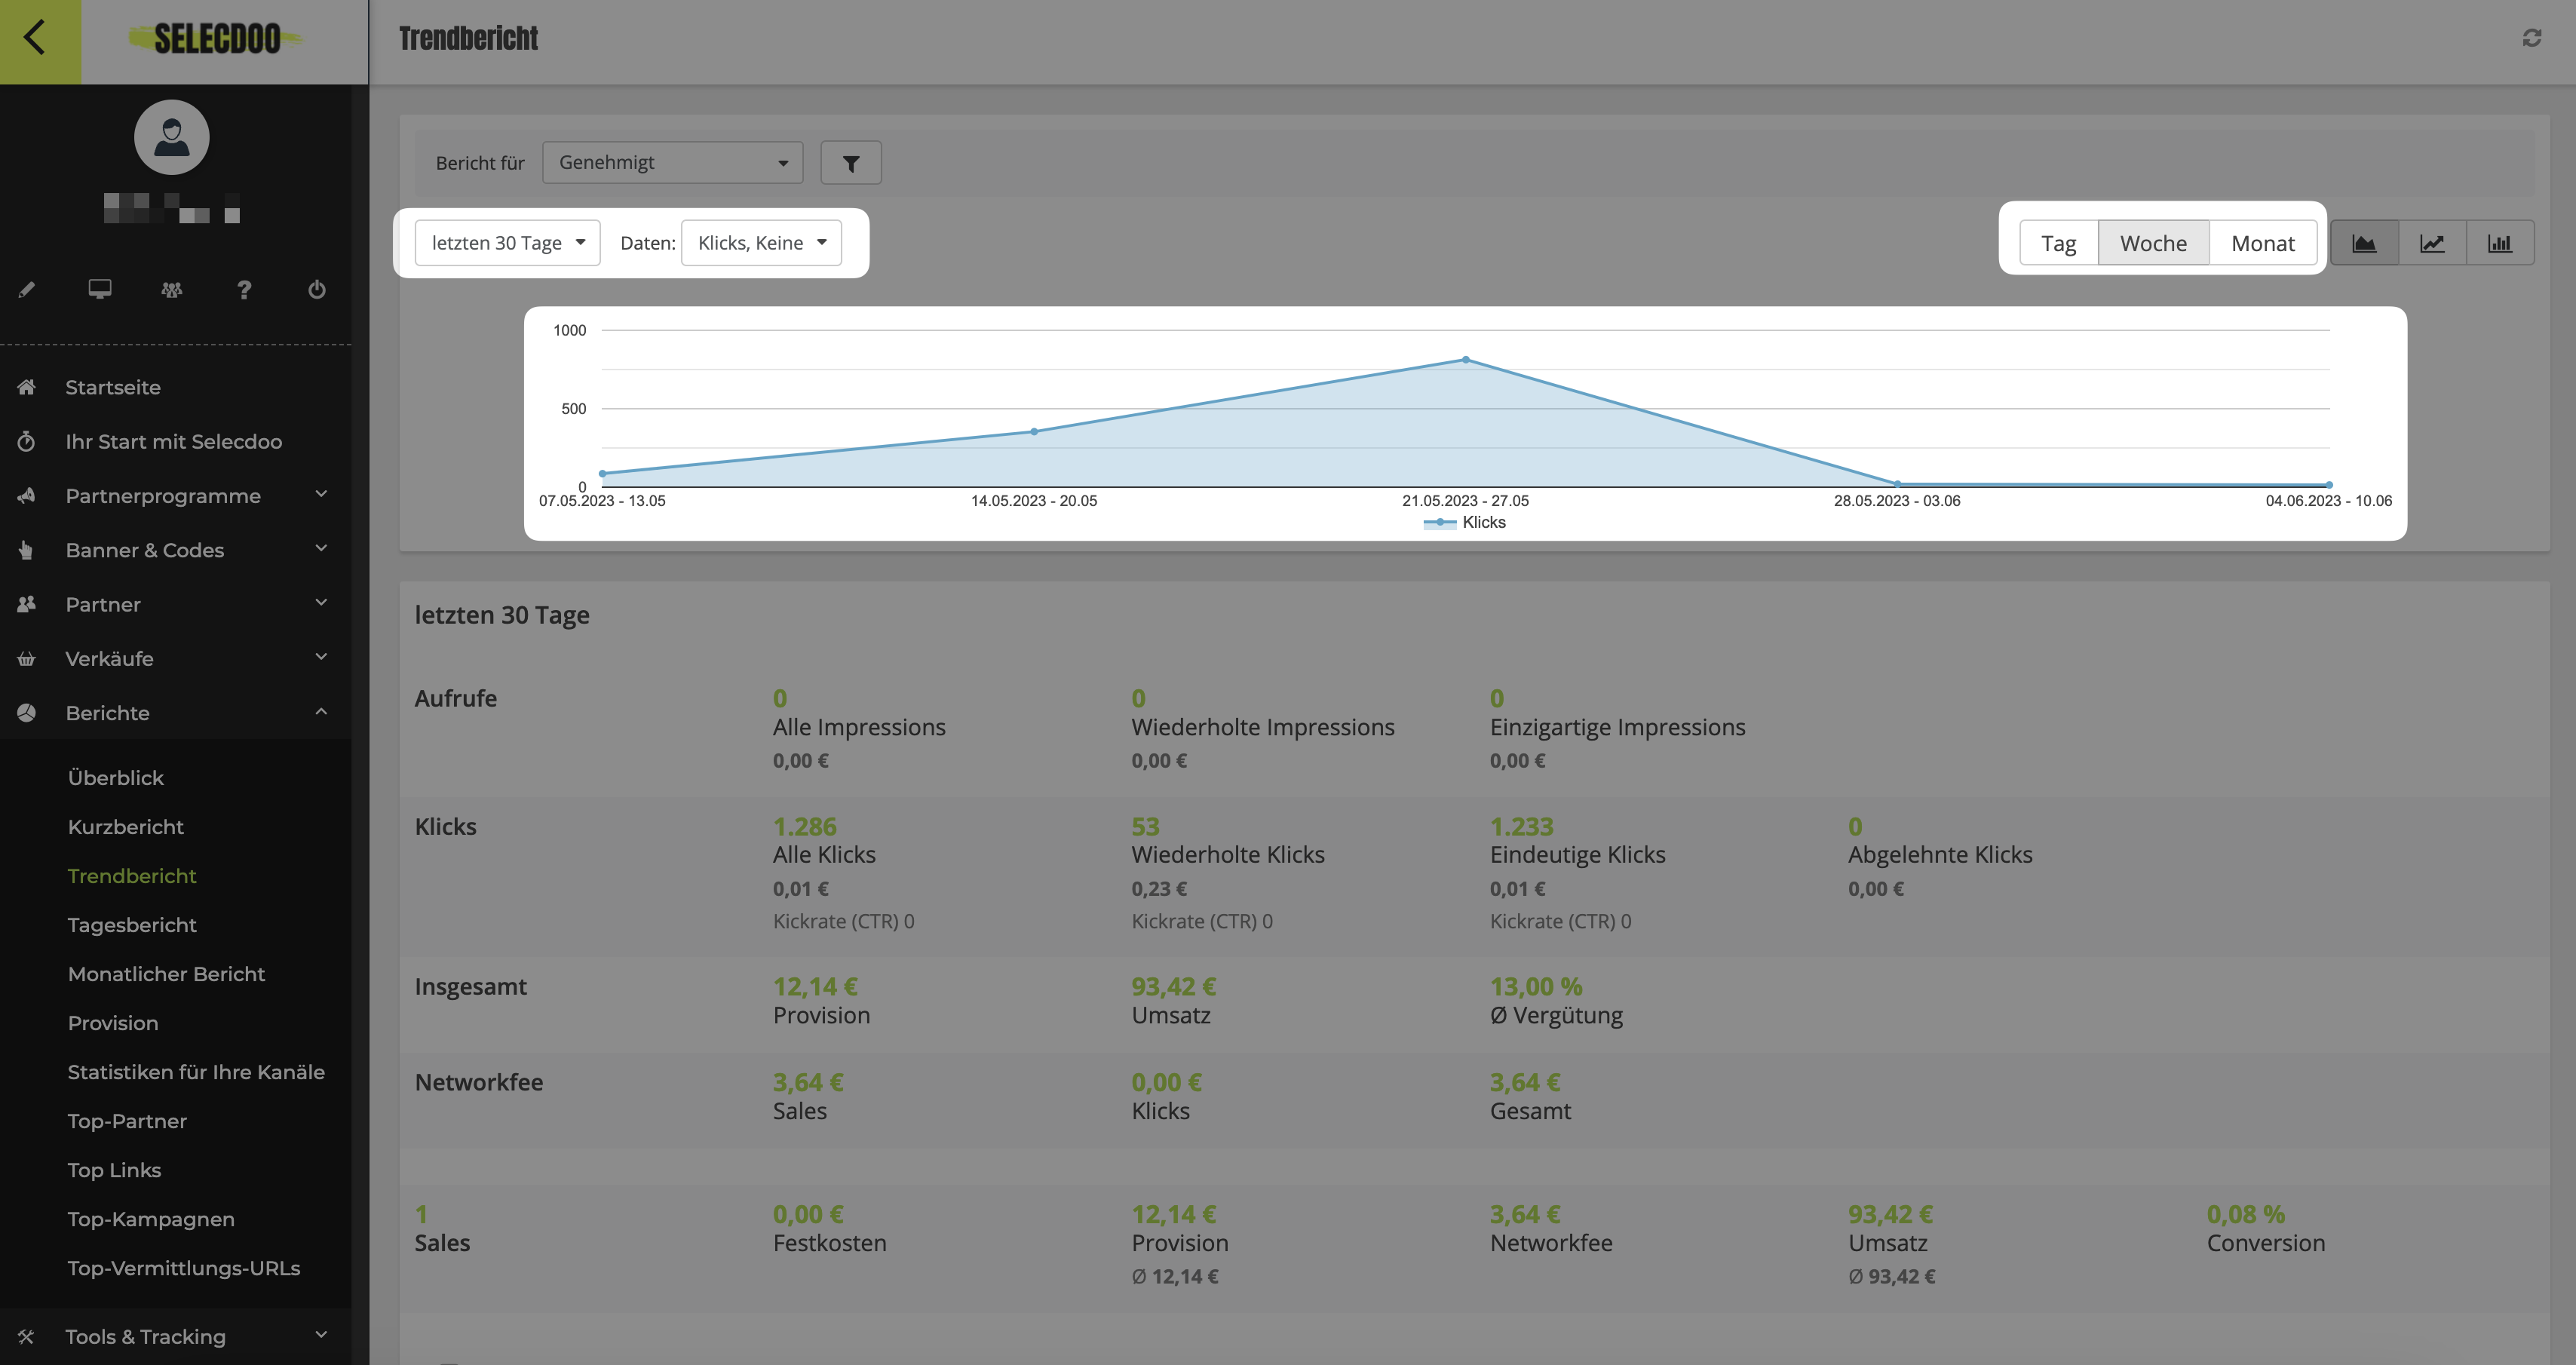Click the 13,00 % Vergütung value
This screenshot has width=2576, height=1365.
tap(1536, 986)
